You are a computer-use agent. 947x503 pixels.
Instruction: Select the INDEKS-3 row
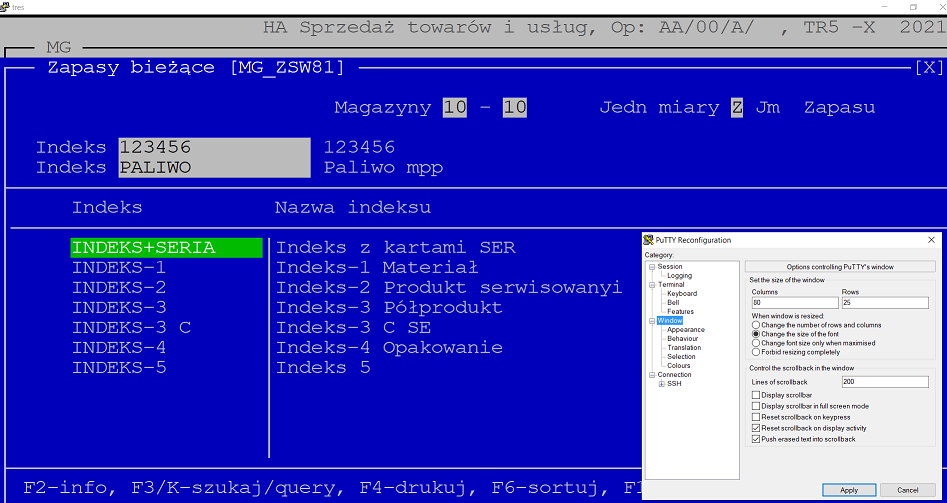[x=119, y=307]
